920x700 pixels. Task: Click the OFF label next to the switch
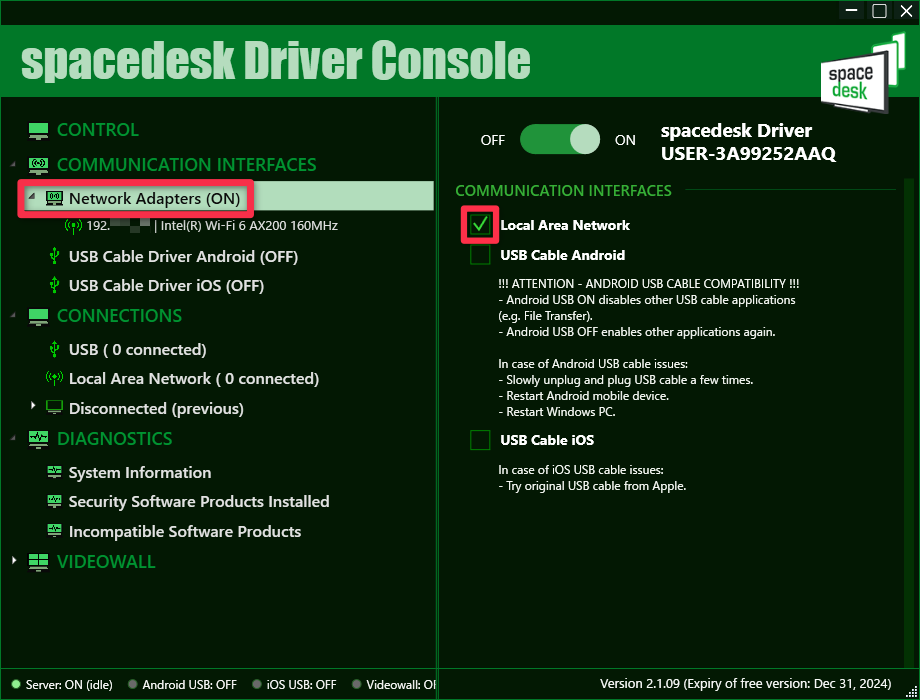coord(492,140)
